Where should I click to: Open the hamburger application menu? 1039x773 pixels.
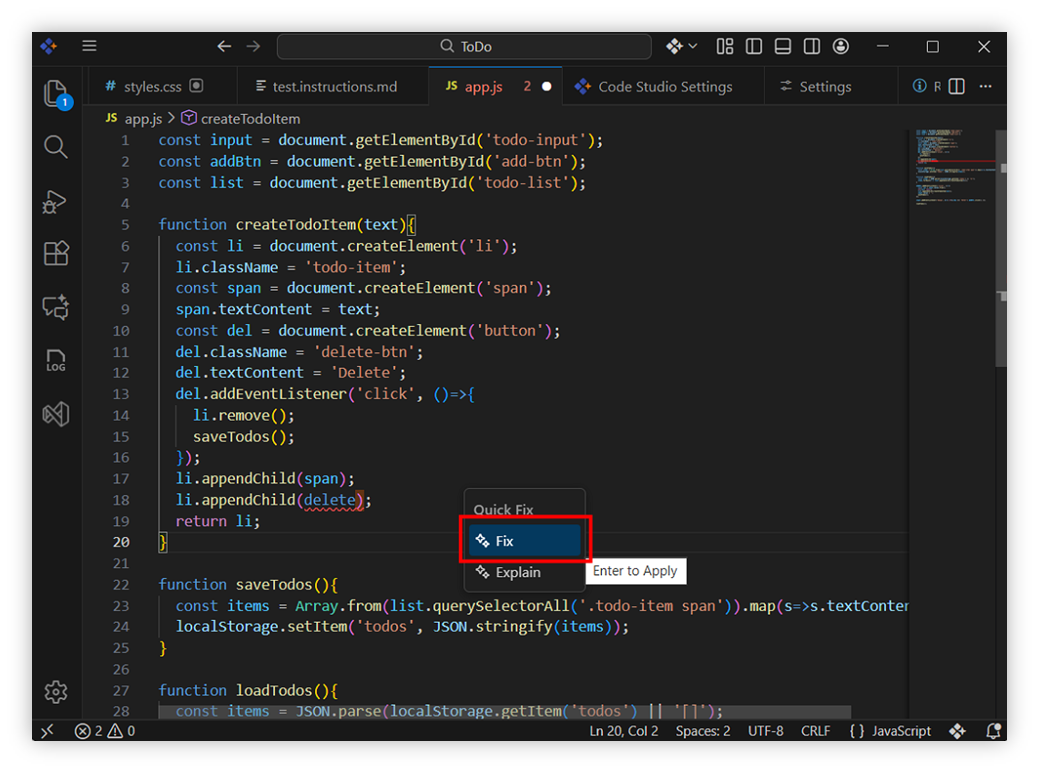89,46
